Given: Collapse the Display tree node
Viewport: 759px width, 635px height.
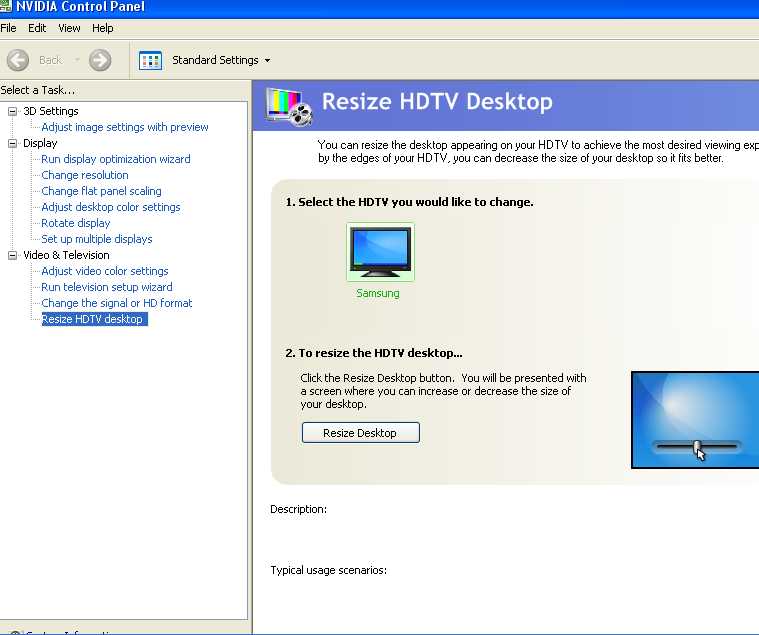Looking at the screenshot, I should tap(13, 143).
